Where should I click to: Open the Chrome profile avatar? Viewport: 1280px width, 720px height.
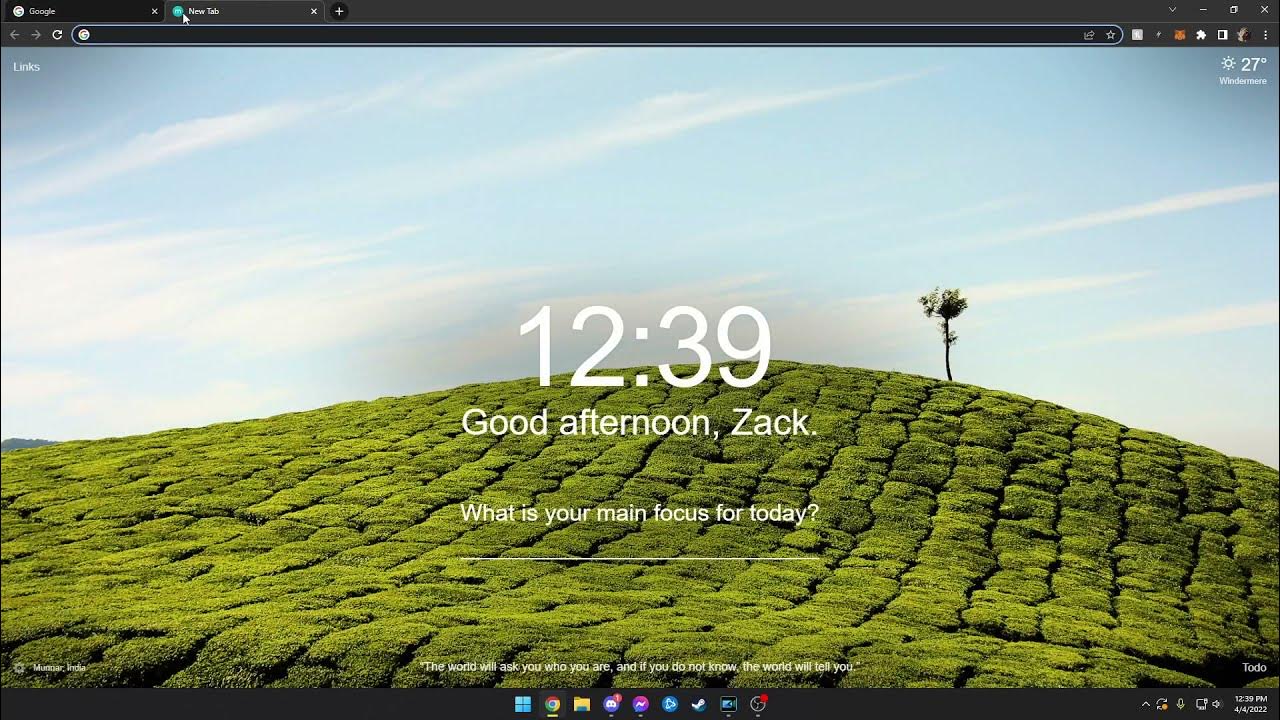point(1243,34)
